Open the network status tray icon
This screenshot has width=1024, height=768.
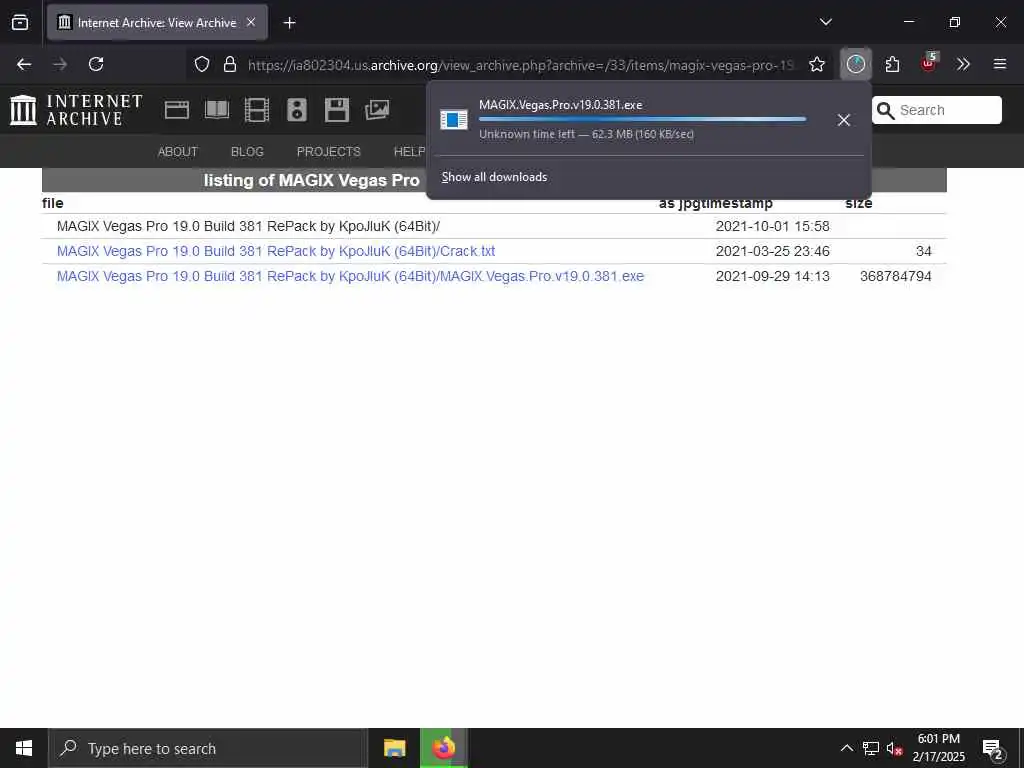(871, 748)
